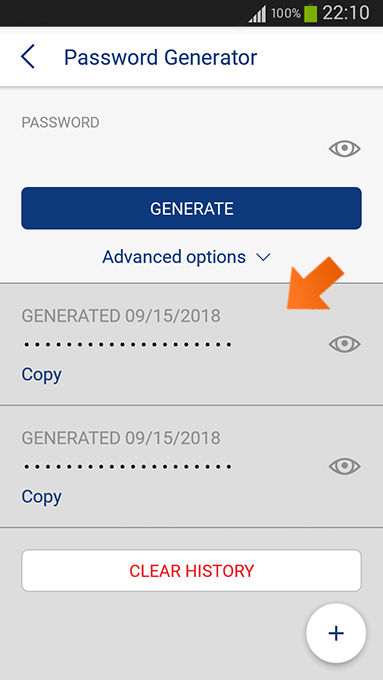Screen dimensions: 383x680
Task: Tap the plus floating action button
Action: tap(336, 633)
